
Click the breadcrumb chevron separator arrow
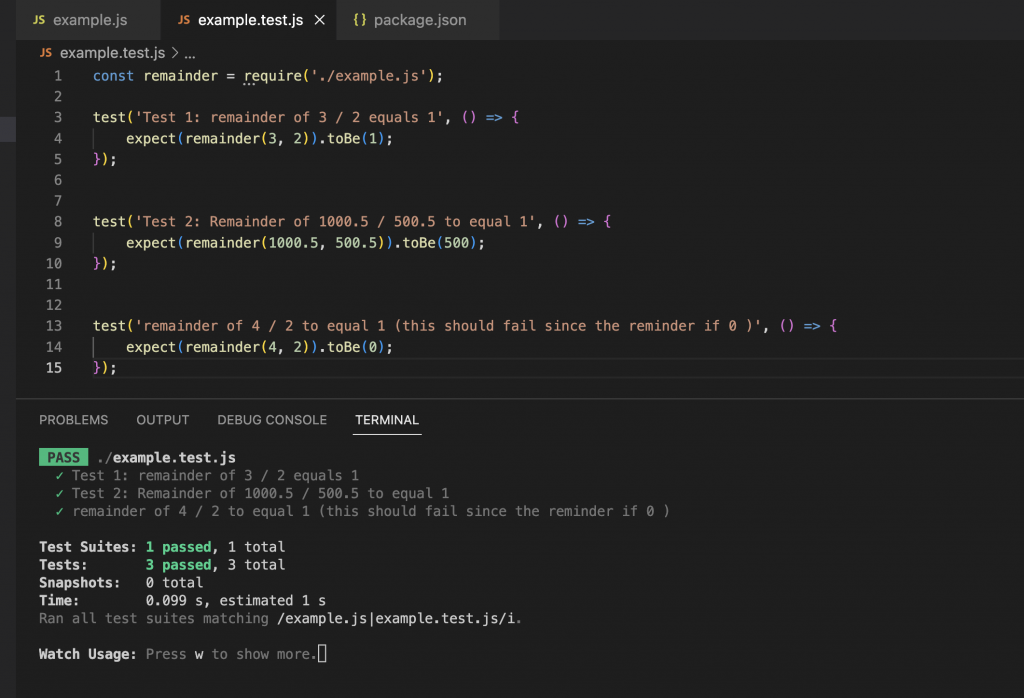tap(174, 53)
